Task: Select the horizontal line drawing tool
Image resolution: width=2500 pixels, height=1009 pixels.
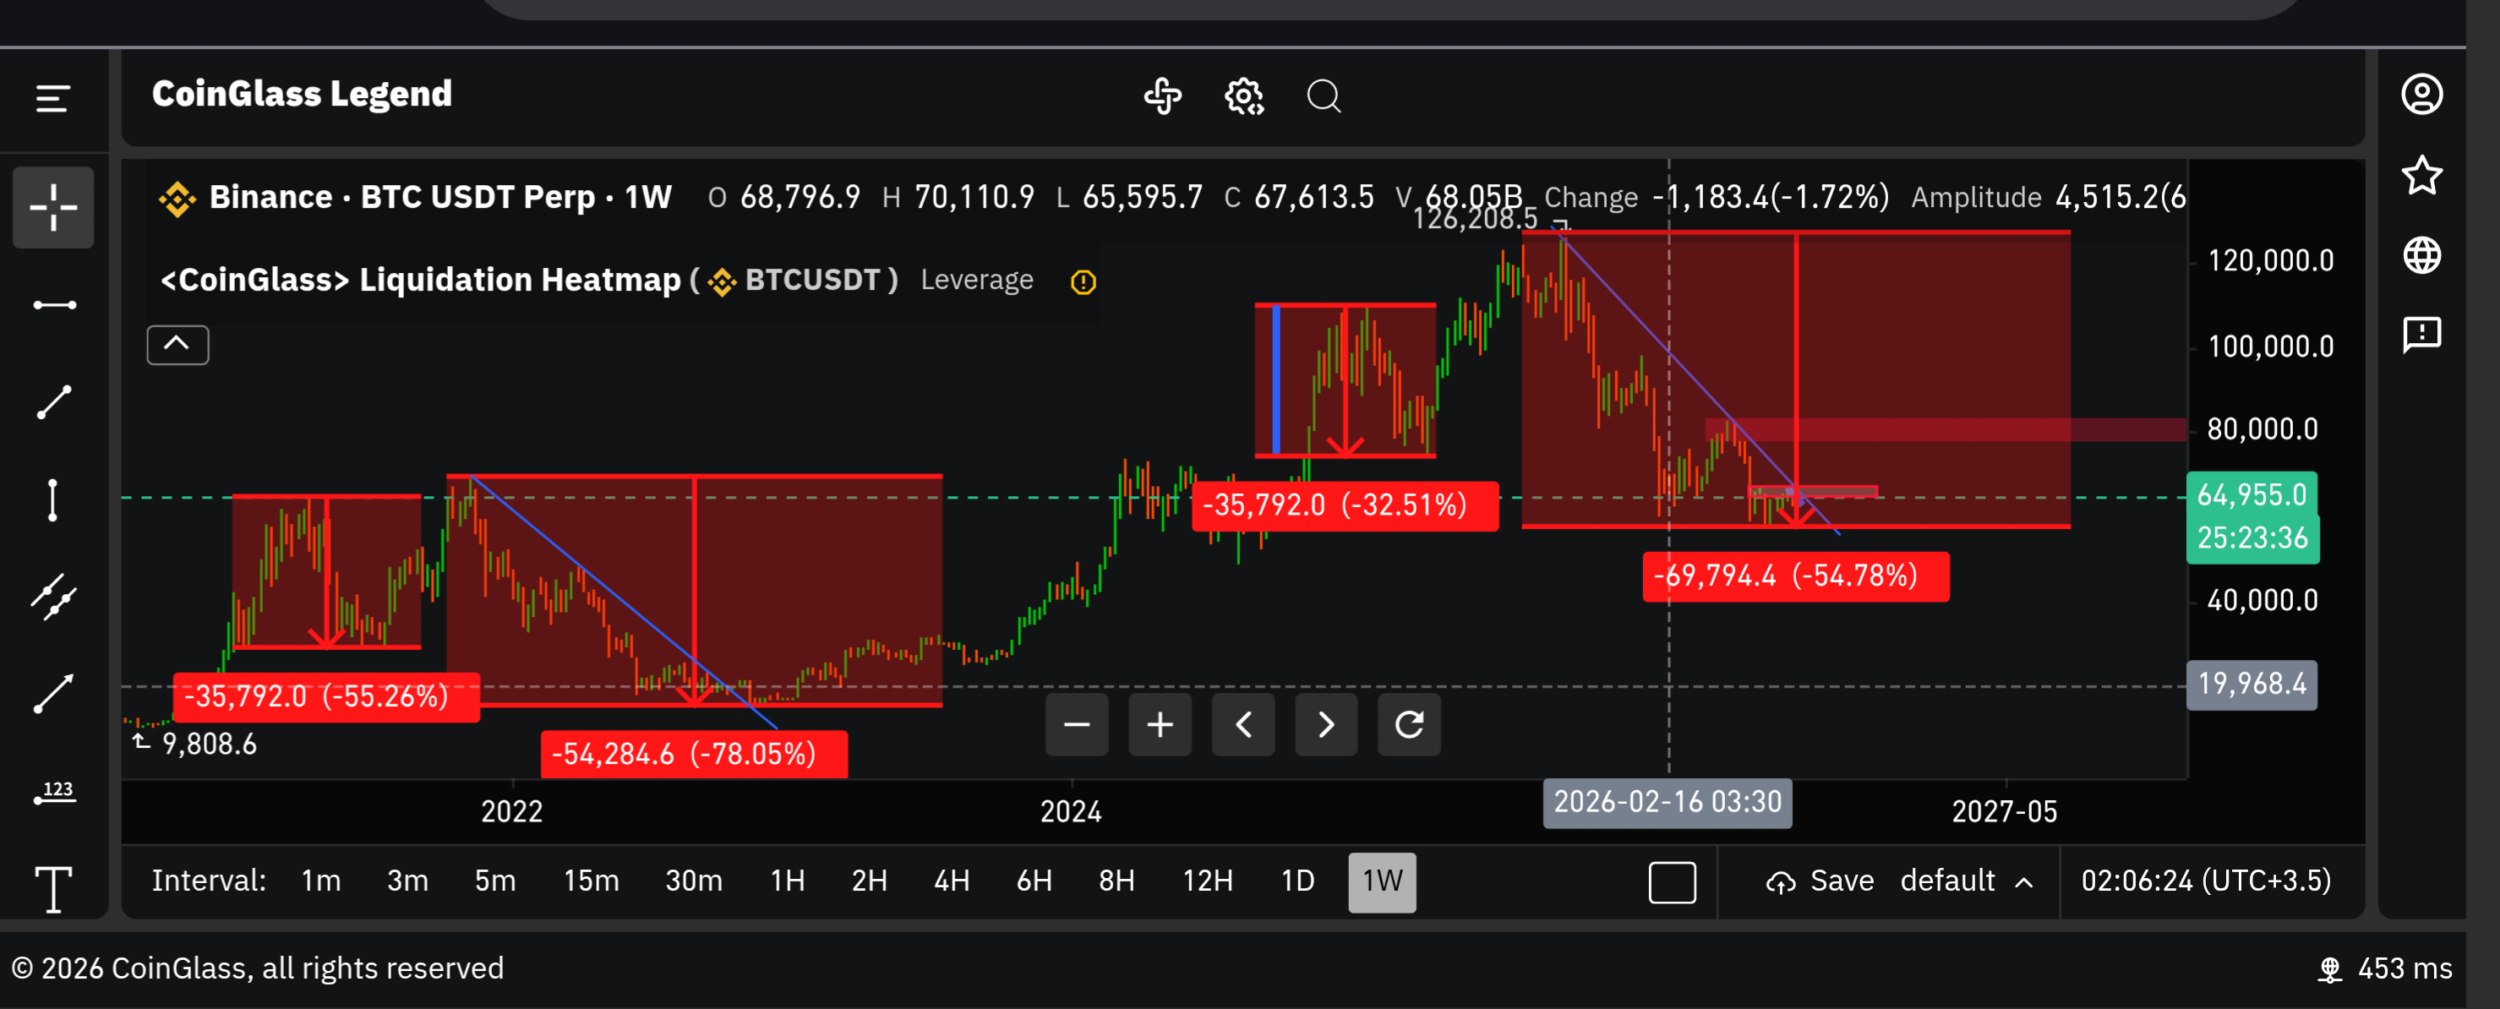Action: [54, 305]
